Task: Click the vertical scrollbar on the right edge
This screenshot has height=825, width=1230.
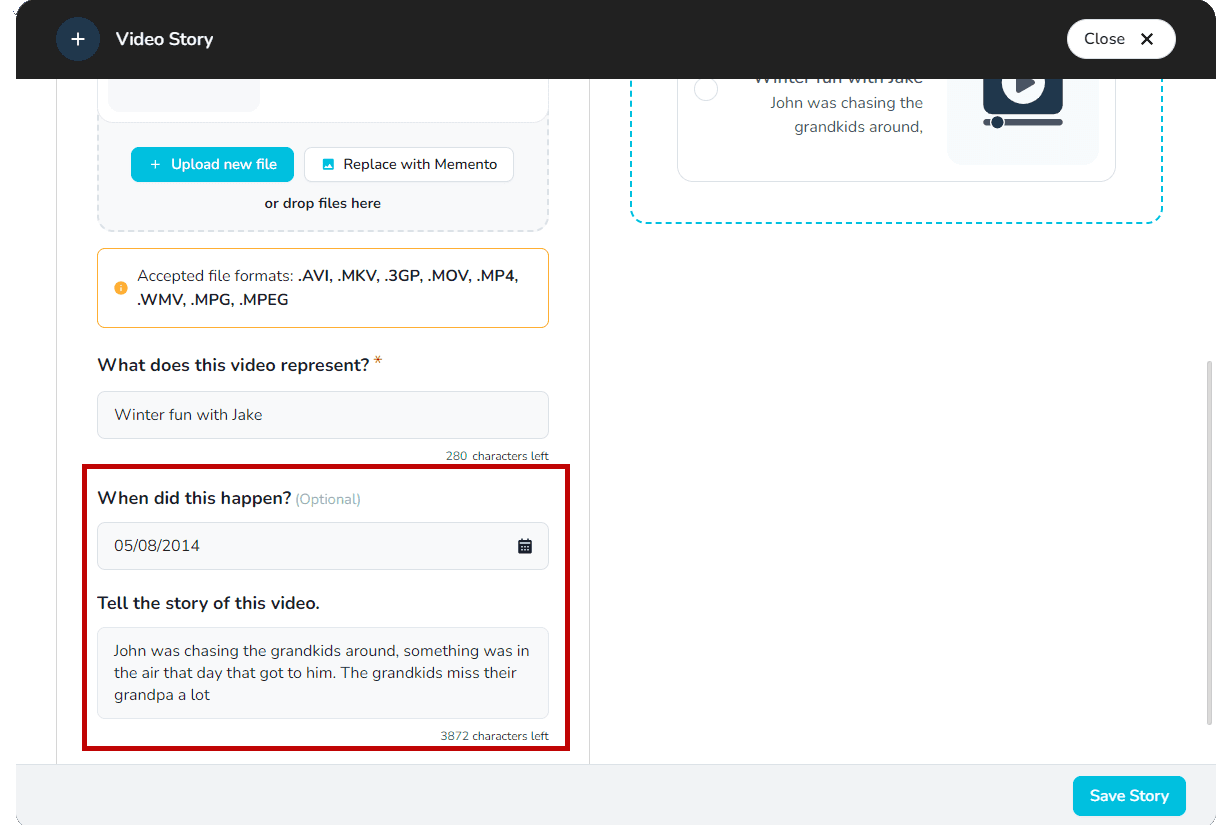Action: pos(1210,540)
